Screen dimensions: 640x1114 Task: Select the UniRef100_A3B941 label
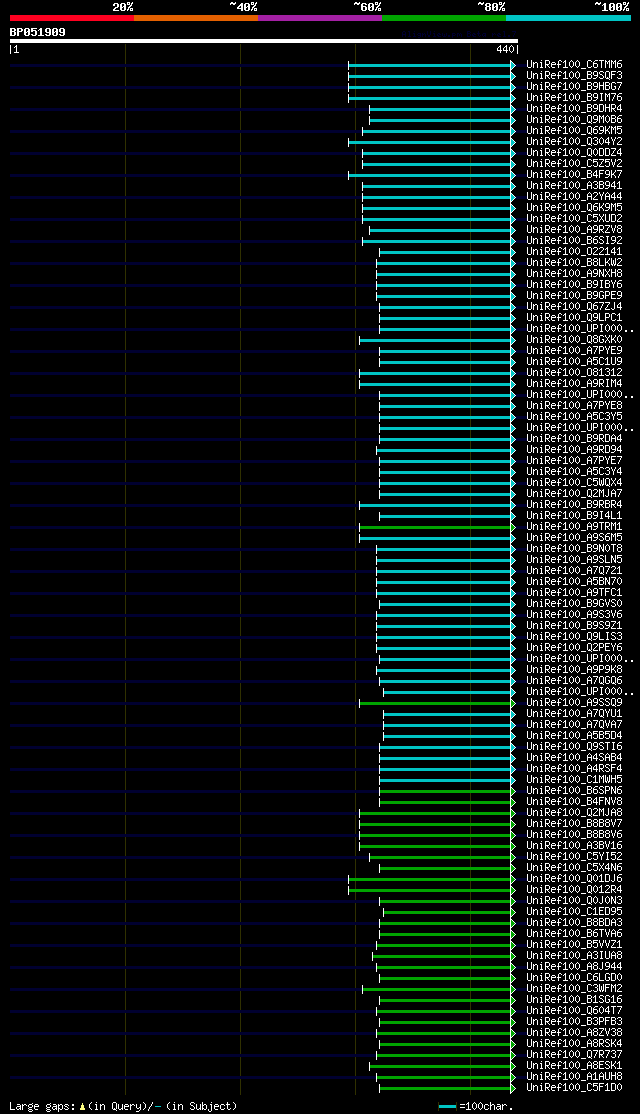coord(575,185)
